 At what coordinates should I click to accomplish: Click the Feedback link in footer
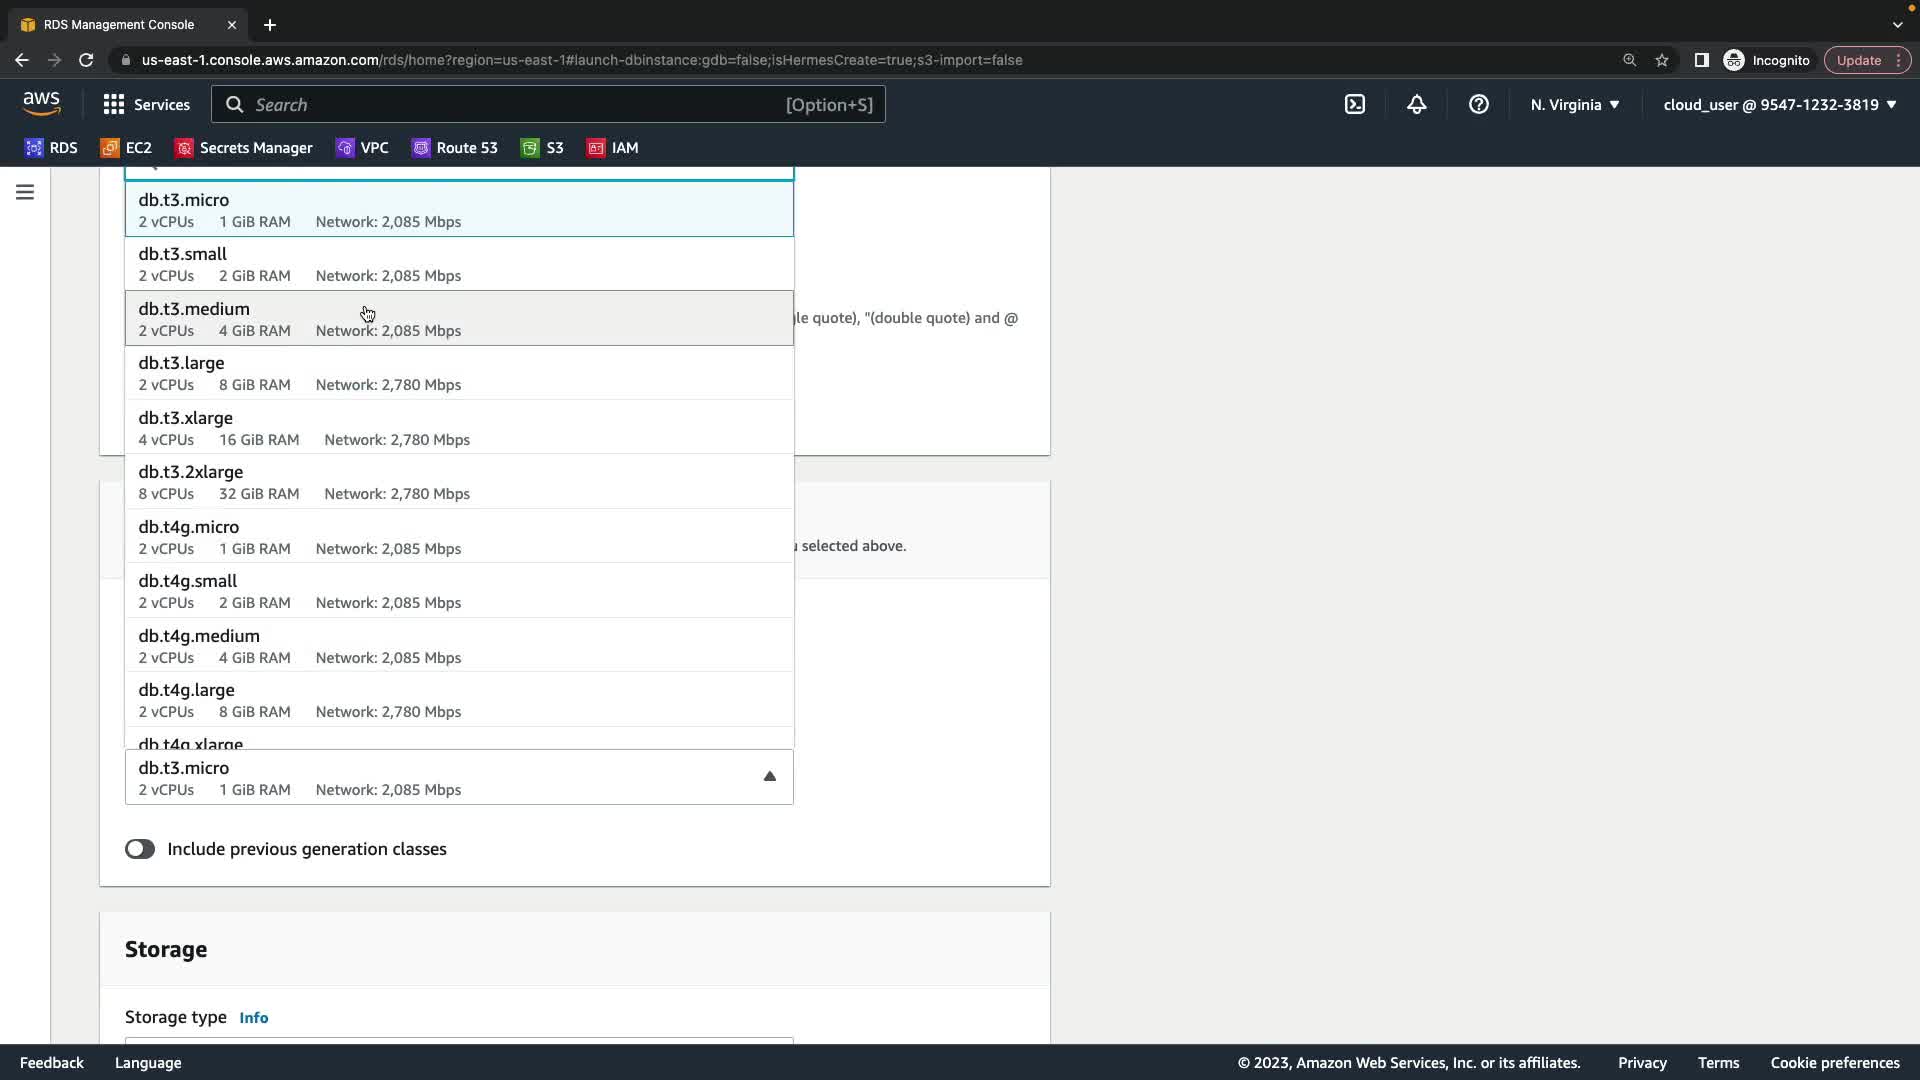coord(52,1062)
